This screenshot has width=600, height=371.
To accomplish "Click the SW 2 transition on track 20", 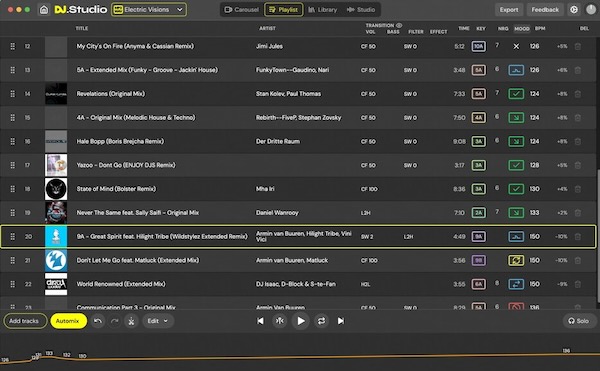I will [367, 237].
